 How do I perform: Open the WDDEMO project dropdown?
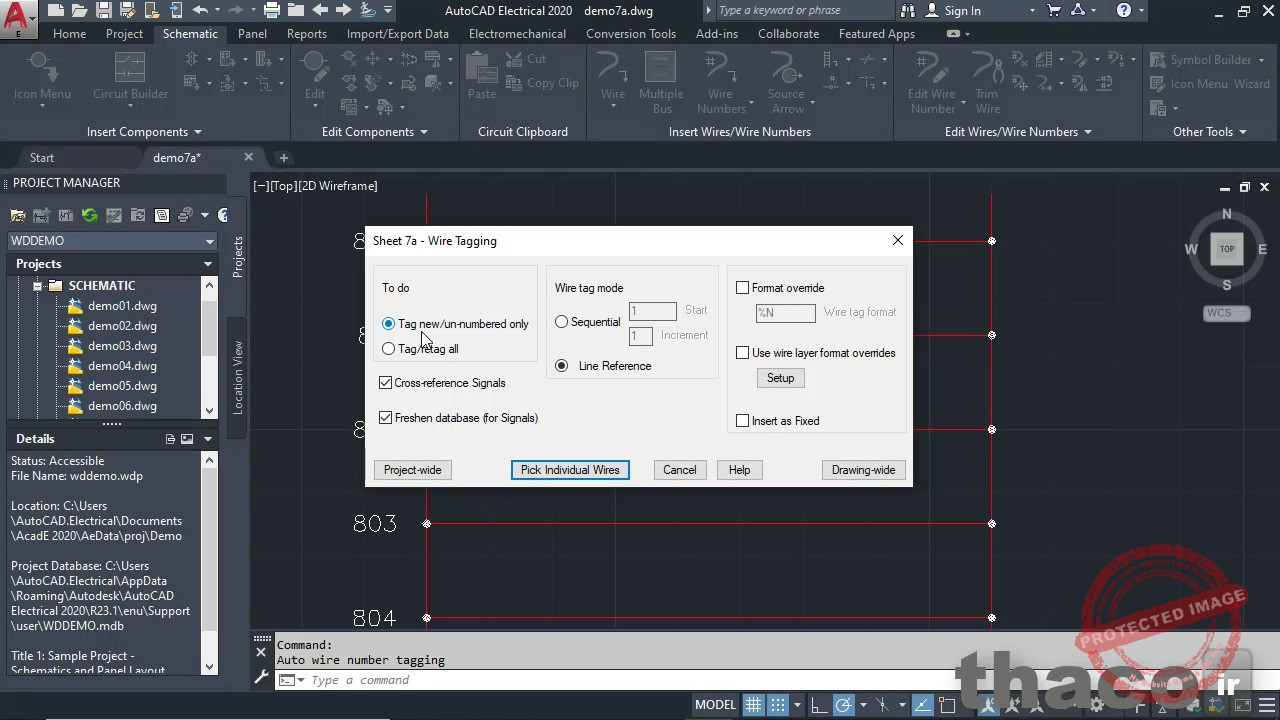click(209, 241)
